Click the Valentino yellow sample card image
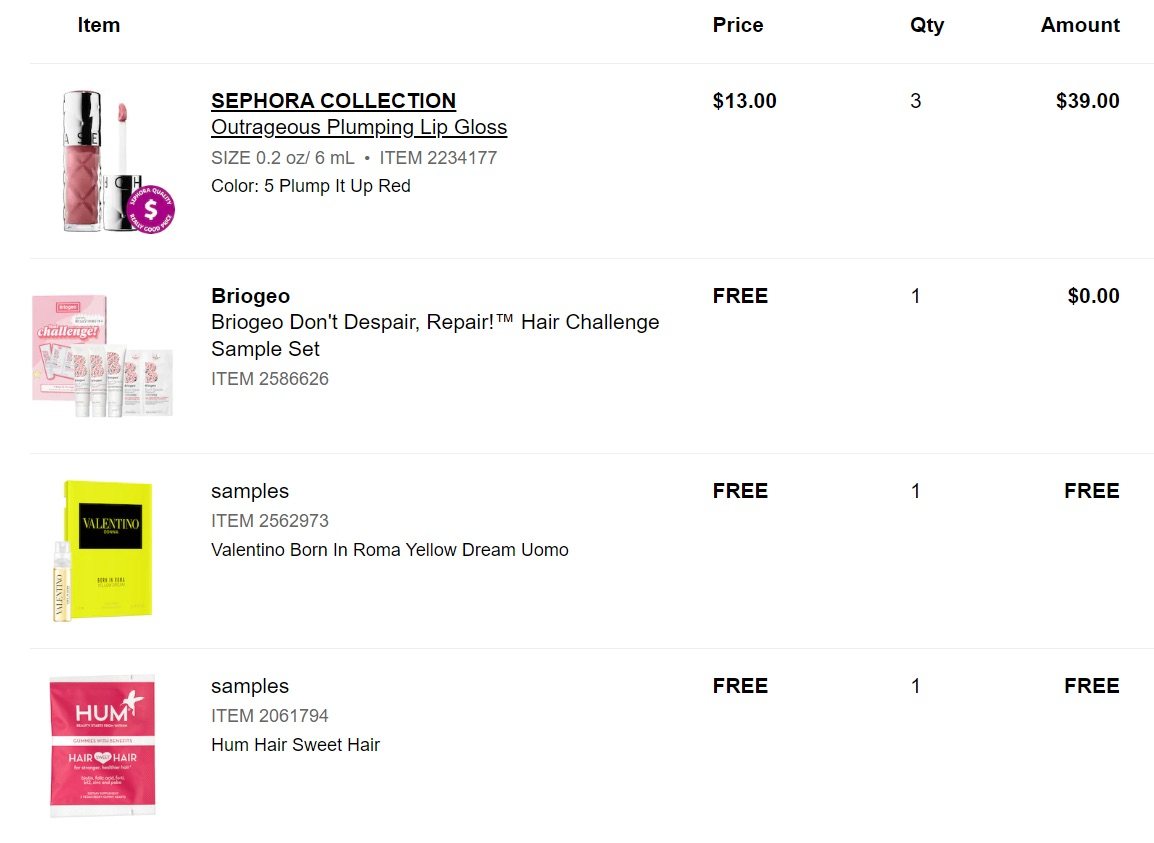1154x843 pixels. click(x=103, y=550)
